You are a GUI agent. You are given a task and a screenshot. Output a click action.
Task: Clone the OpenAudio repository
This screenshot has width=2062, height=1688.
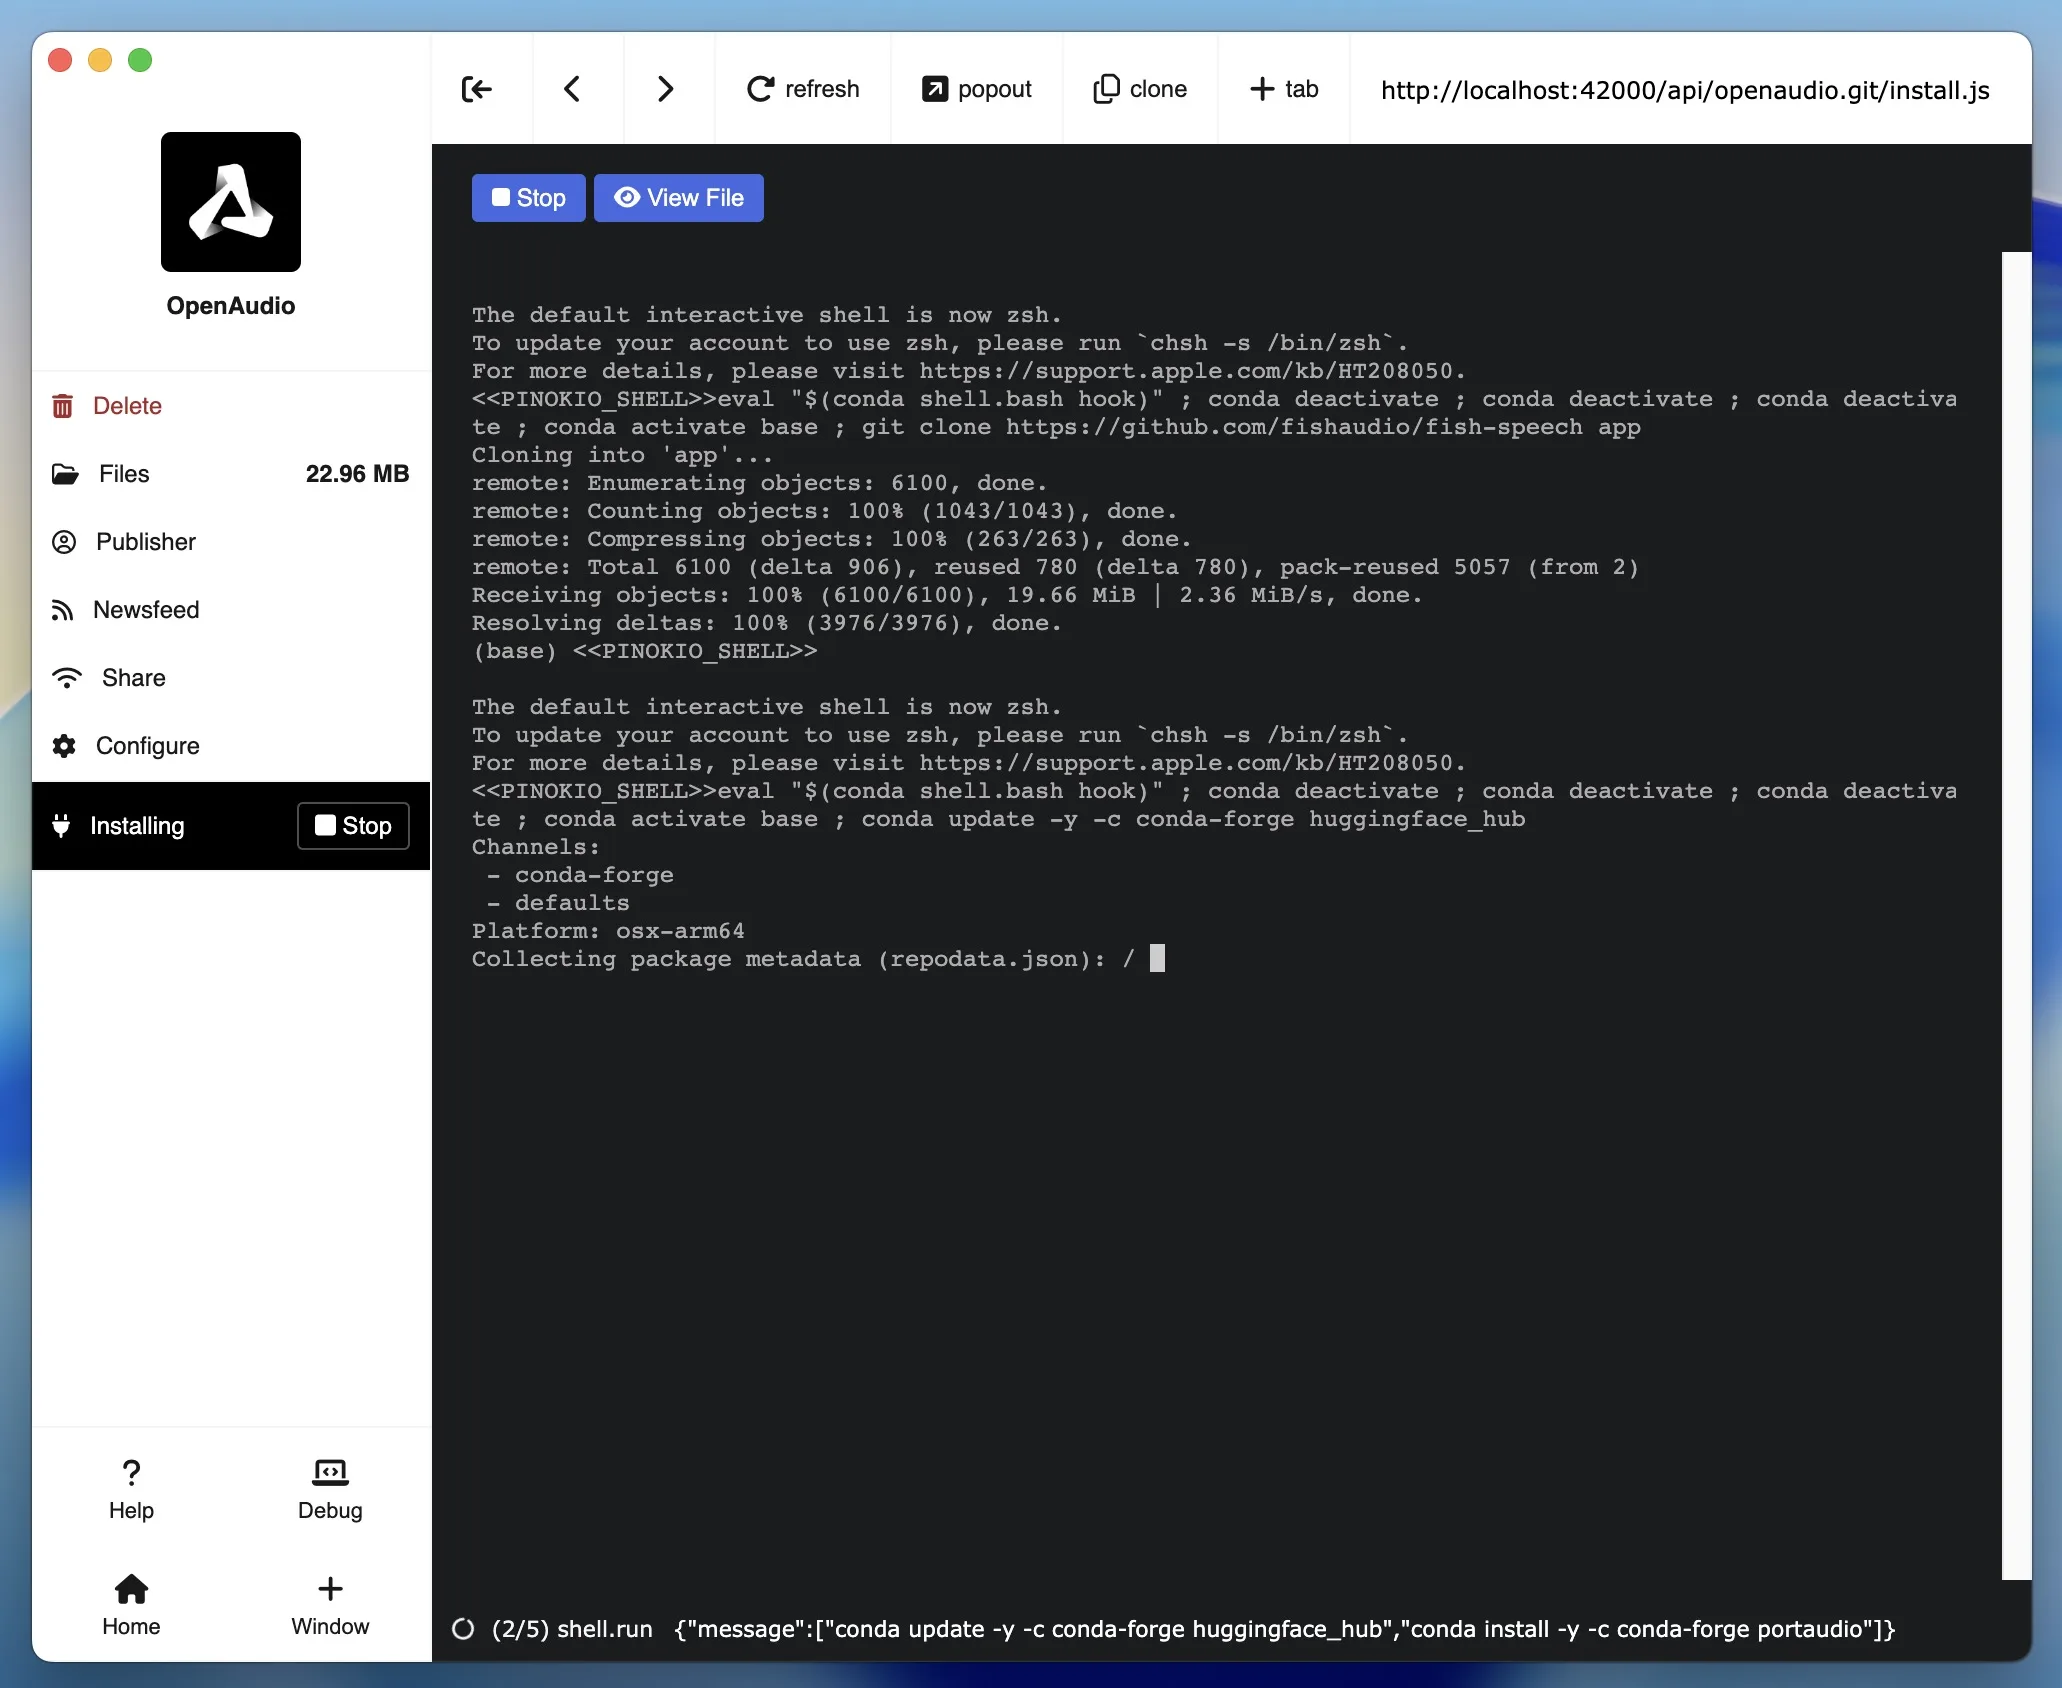(x=1140, y=89)
